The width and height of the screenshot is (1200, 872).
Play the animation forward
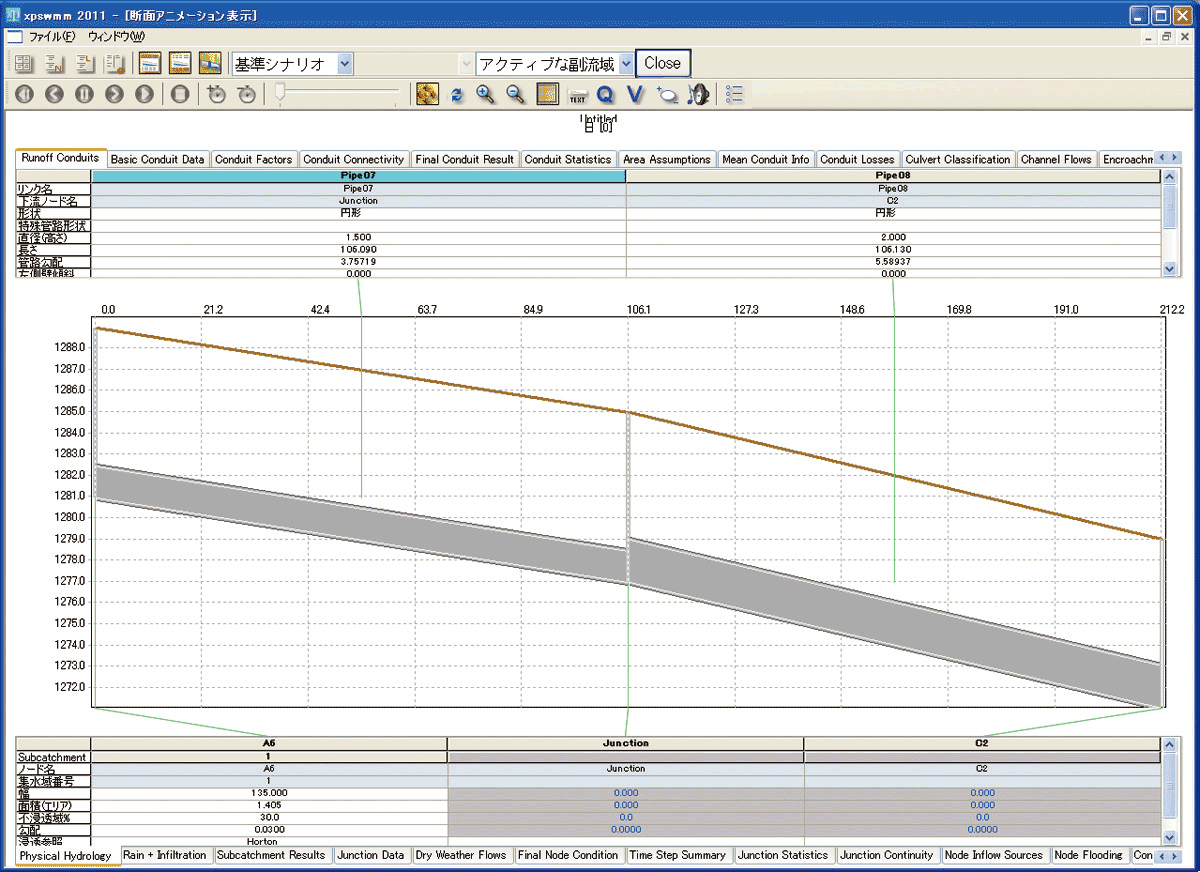pos(144,94)
